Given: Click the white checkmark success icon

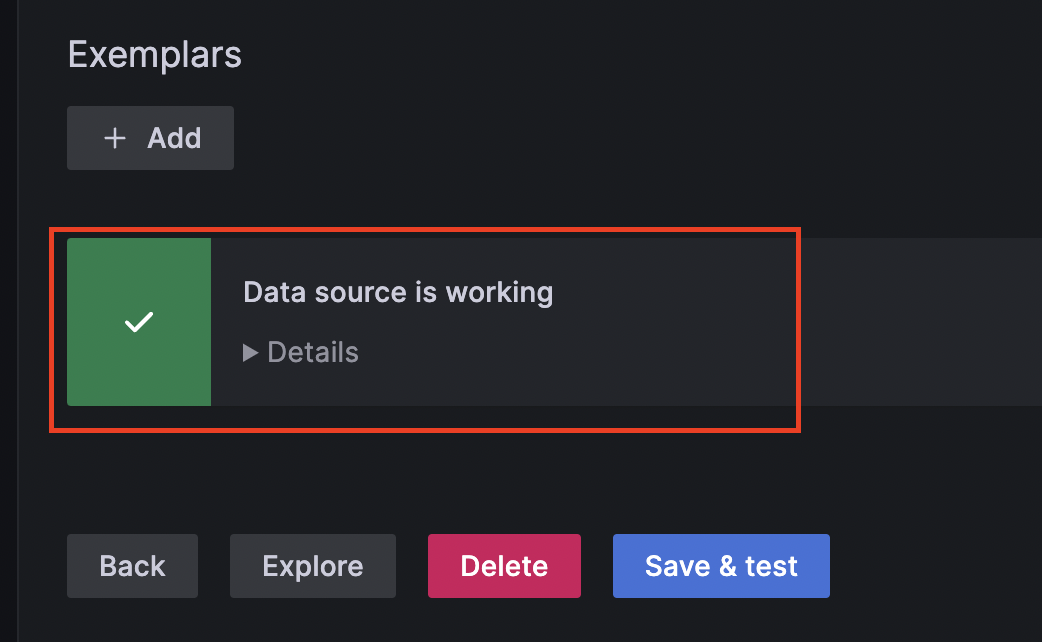Looking at the screenshot, I should click(x=139, y=322).
